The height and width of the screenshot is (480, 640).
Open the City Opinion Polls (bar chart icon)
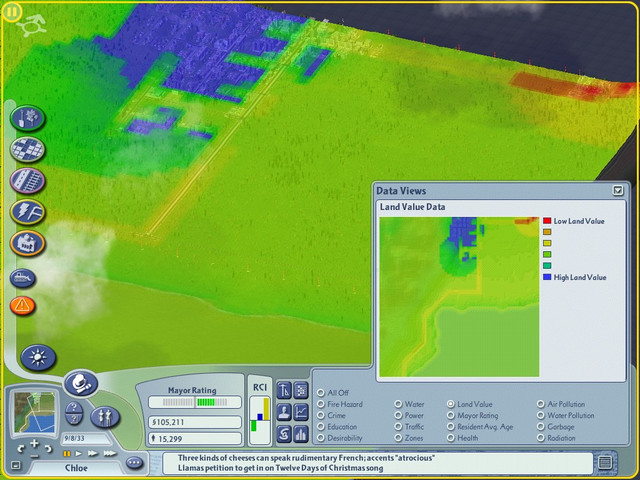301,434
